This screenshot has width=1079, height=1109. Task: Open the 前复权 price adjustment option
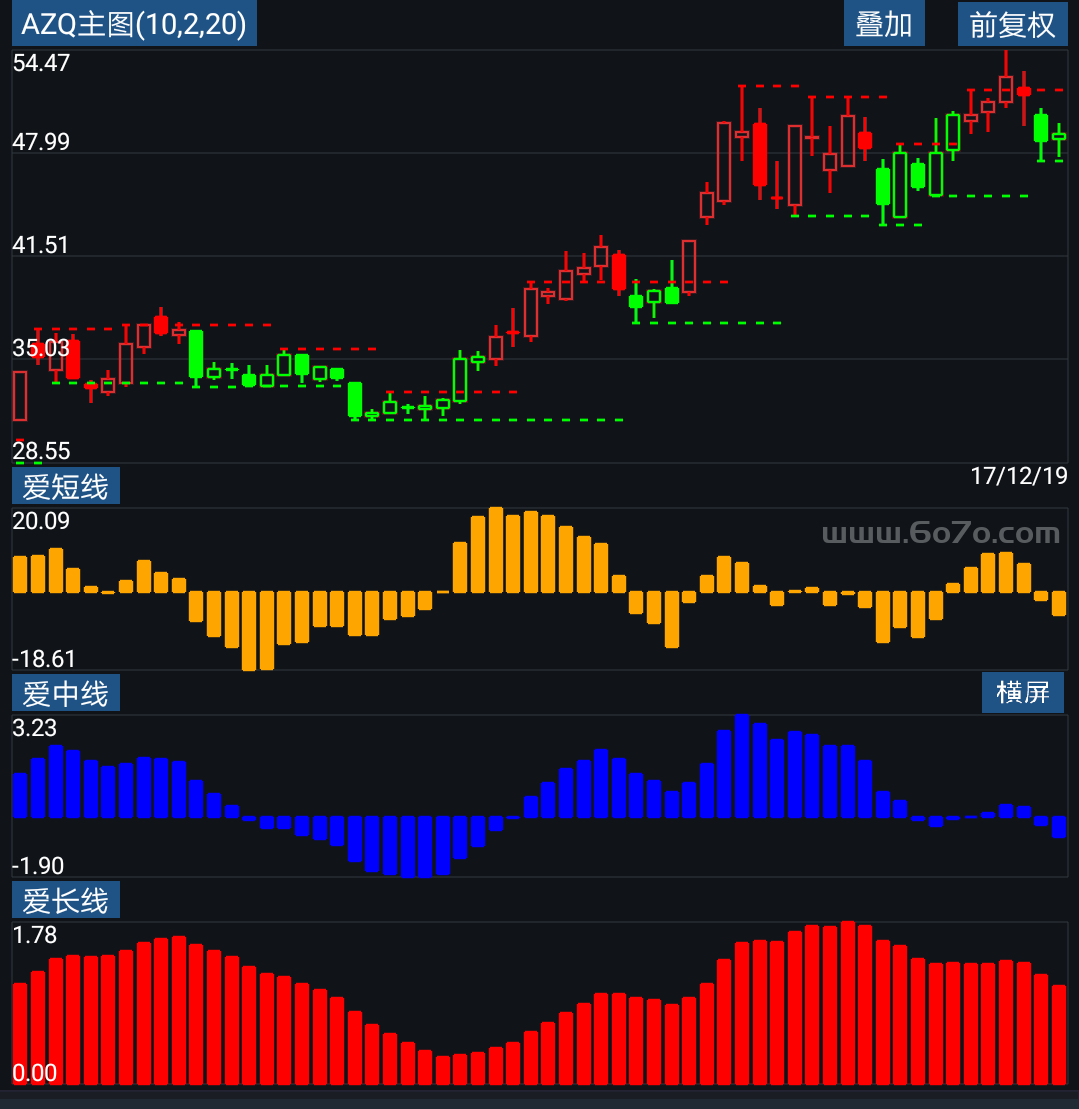[x=1012, y=24]
